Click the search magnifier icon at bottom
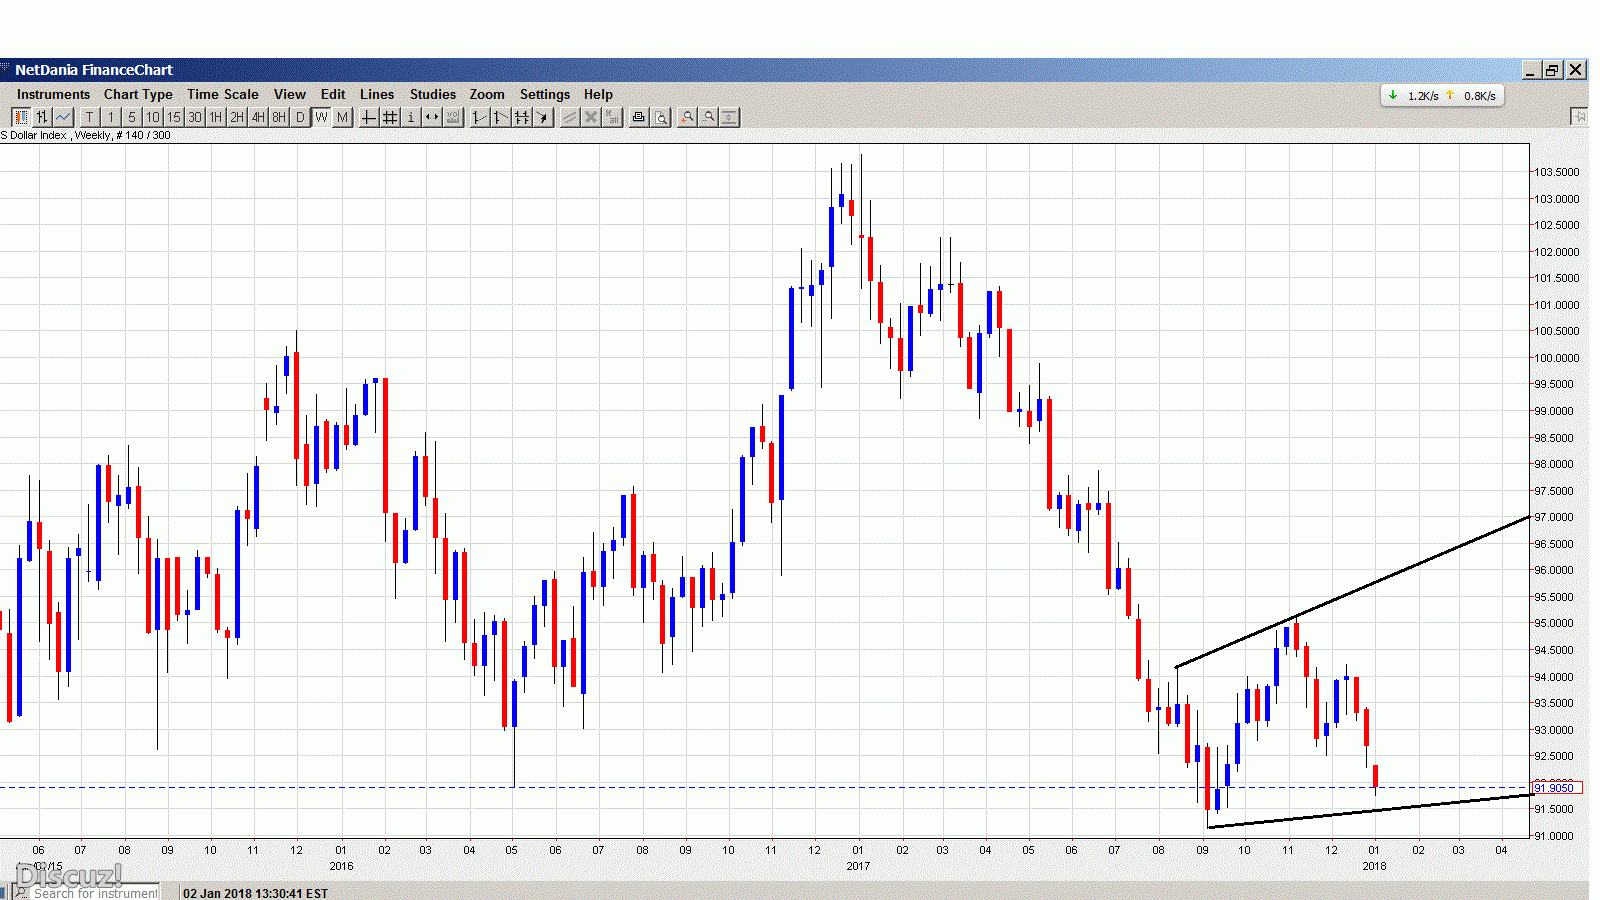This screenshot has width=1600, height=900. pos(20,892)
